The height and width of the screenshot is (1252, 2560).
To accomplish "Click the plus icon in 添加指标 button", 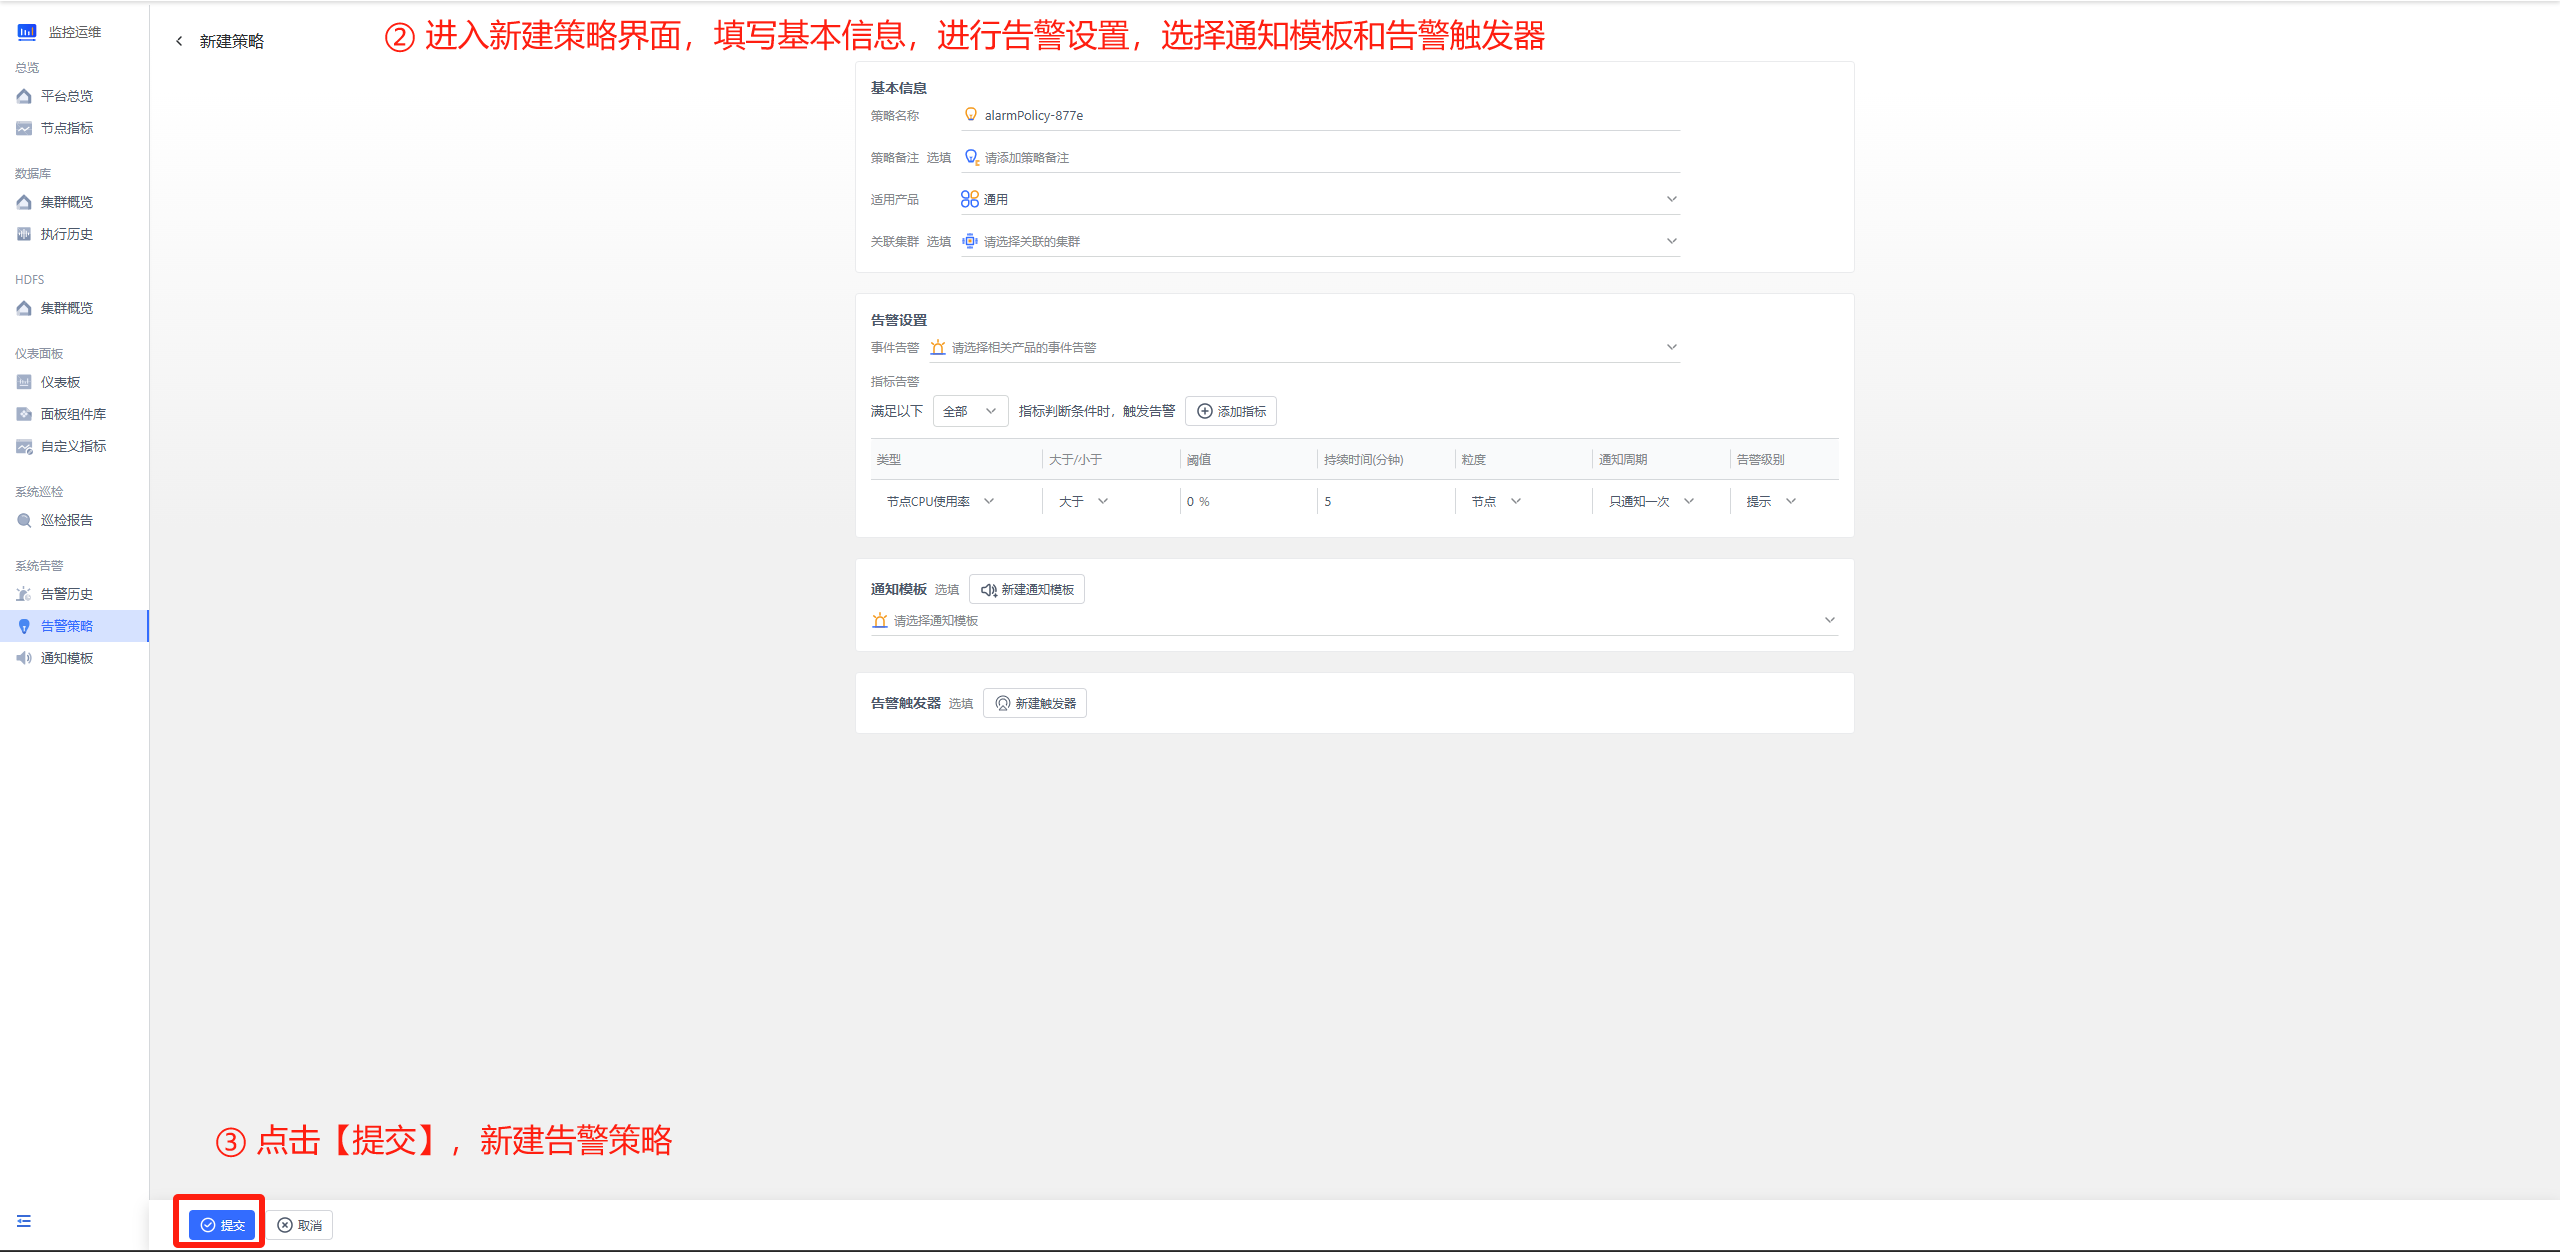I will 1205,412.
